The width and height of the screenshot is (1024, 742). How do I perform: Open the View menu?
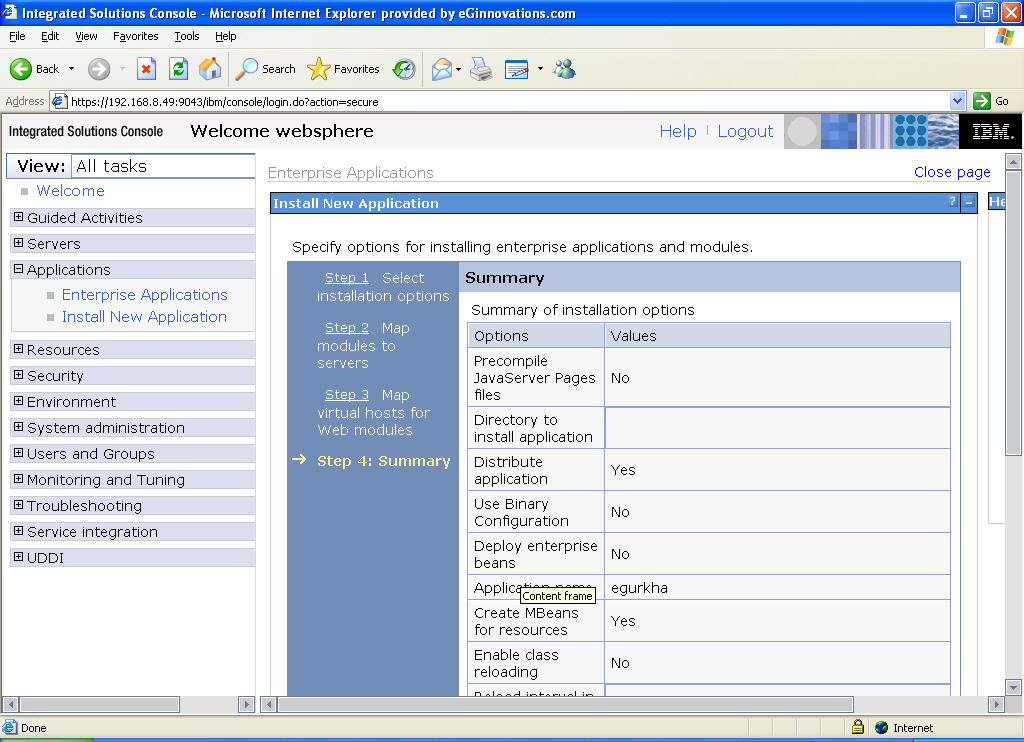86,36
